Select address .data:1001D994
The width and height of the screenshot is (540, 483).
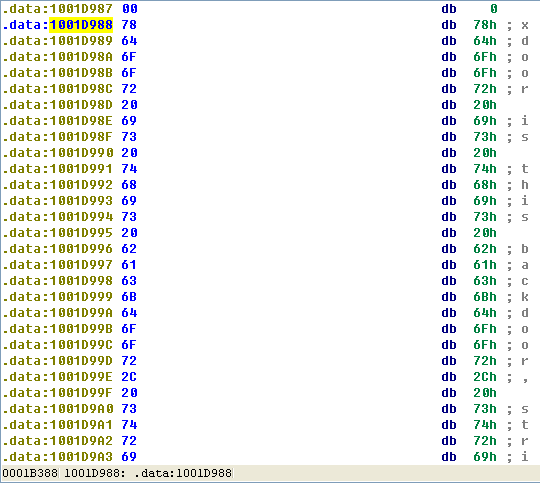58,217
